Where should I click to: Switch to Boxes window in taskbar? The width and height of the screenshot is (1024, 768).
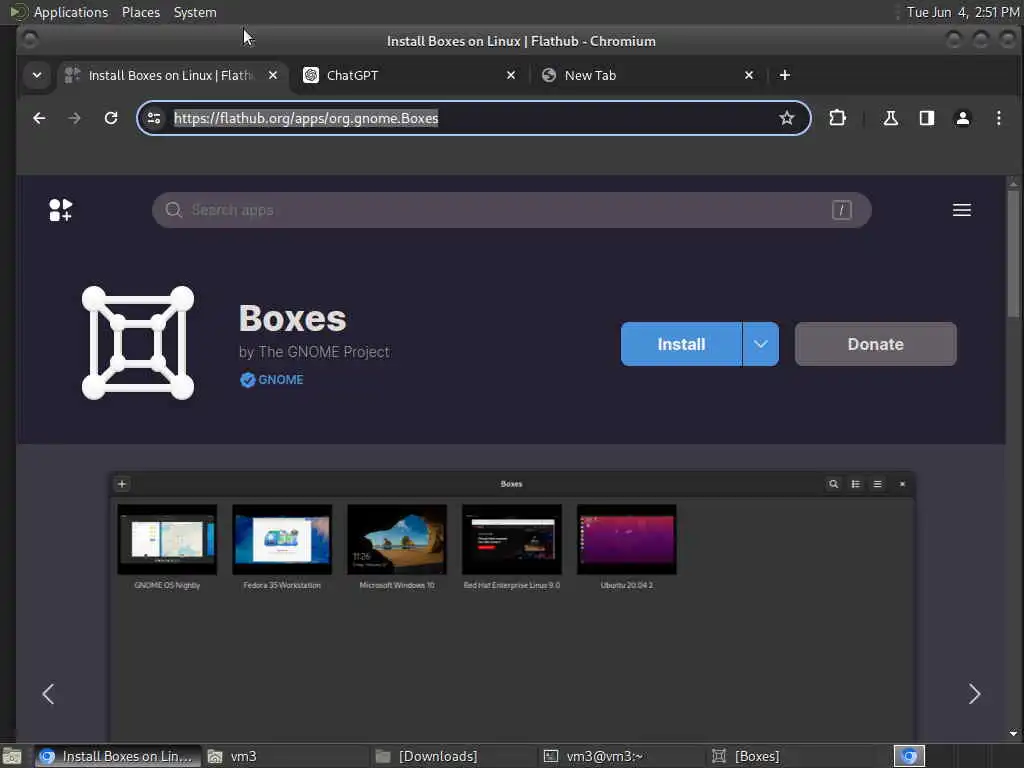pyautogui.click(x=790, y=756)
